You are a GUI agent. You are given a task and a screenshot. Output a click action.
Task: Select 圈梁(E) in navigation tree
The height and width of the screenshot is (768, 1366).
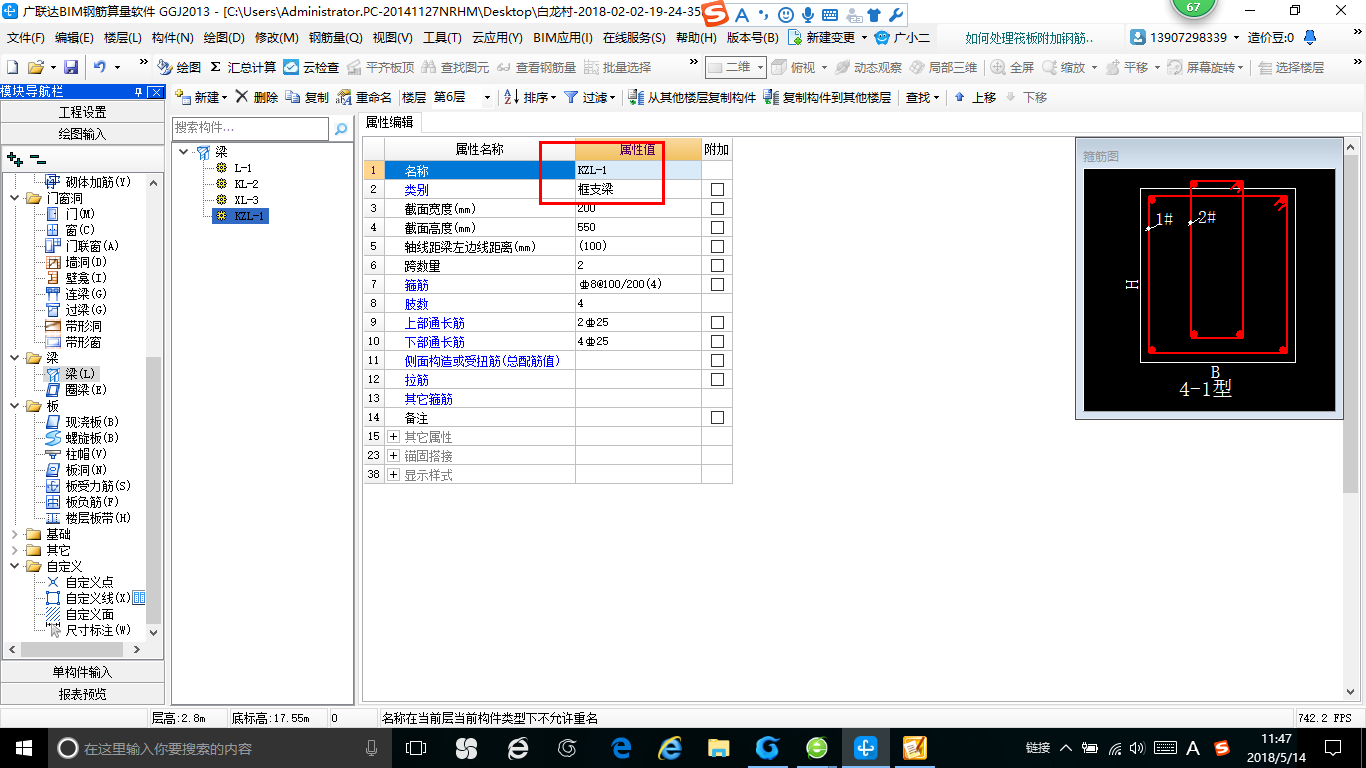tap(86, 390)
